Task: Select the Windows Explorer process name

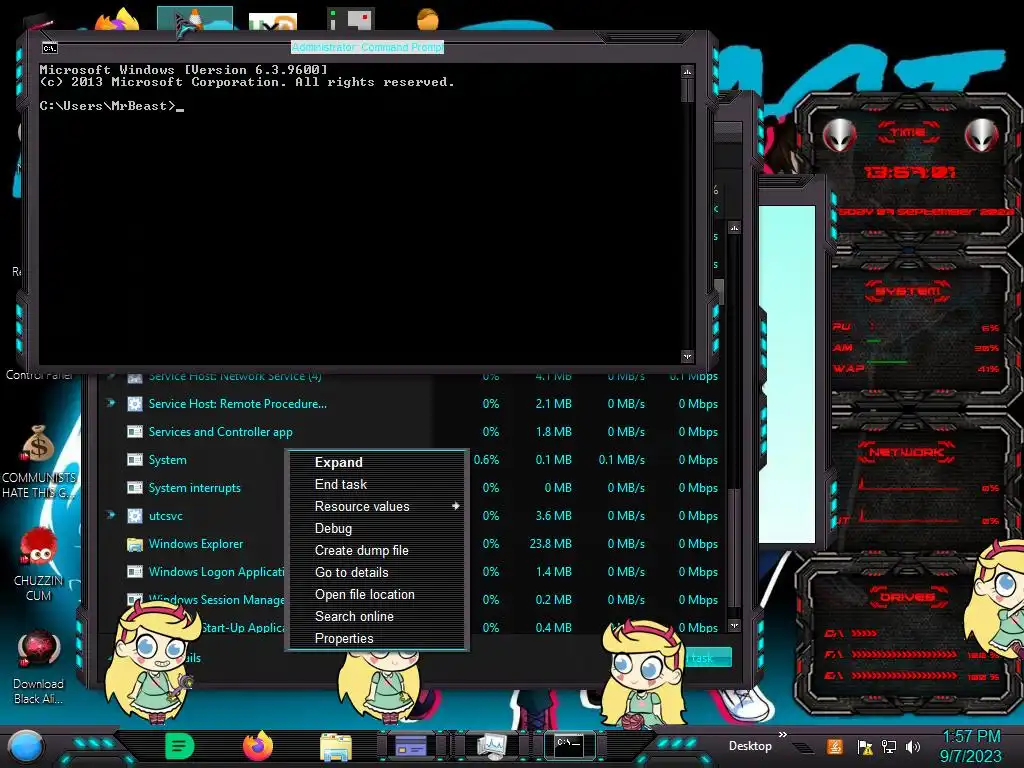Action: pos(195,544)
